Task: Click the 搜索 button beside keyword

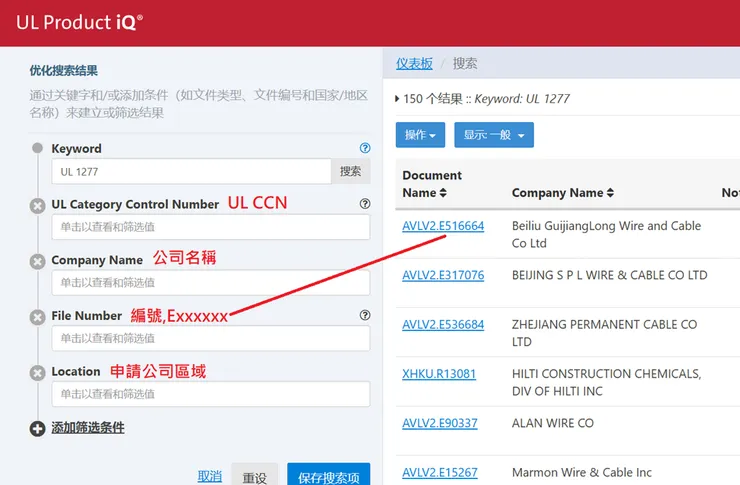Action: [x=351, y=171]
